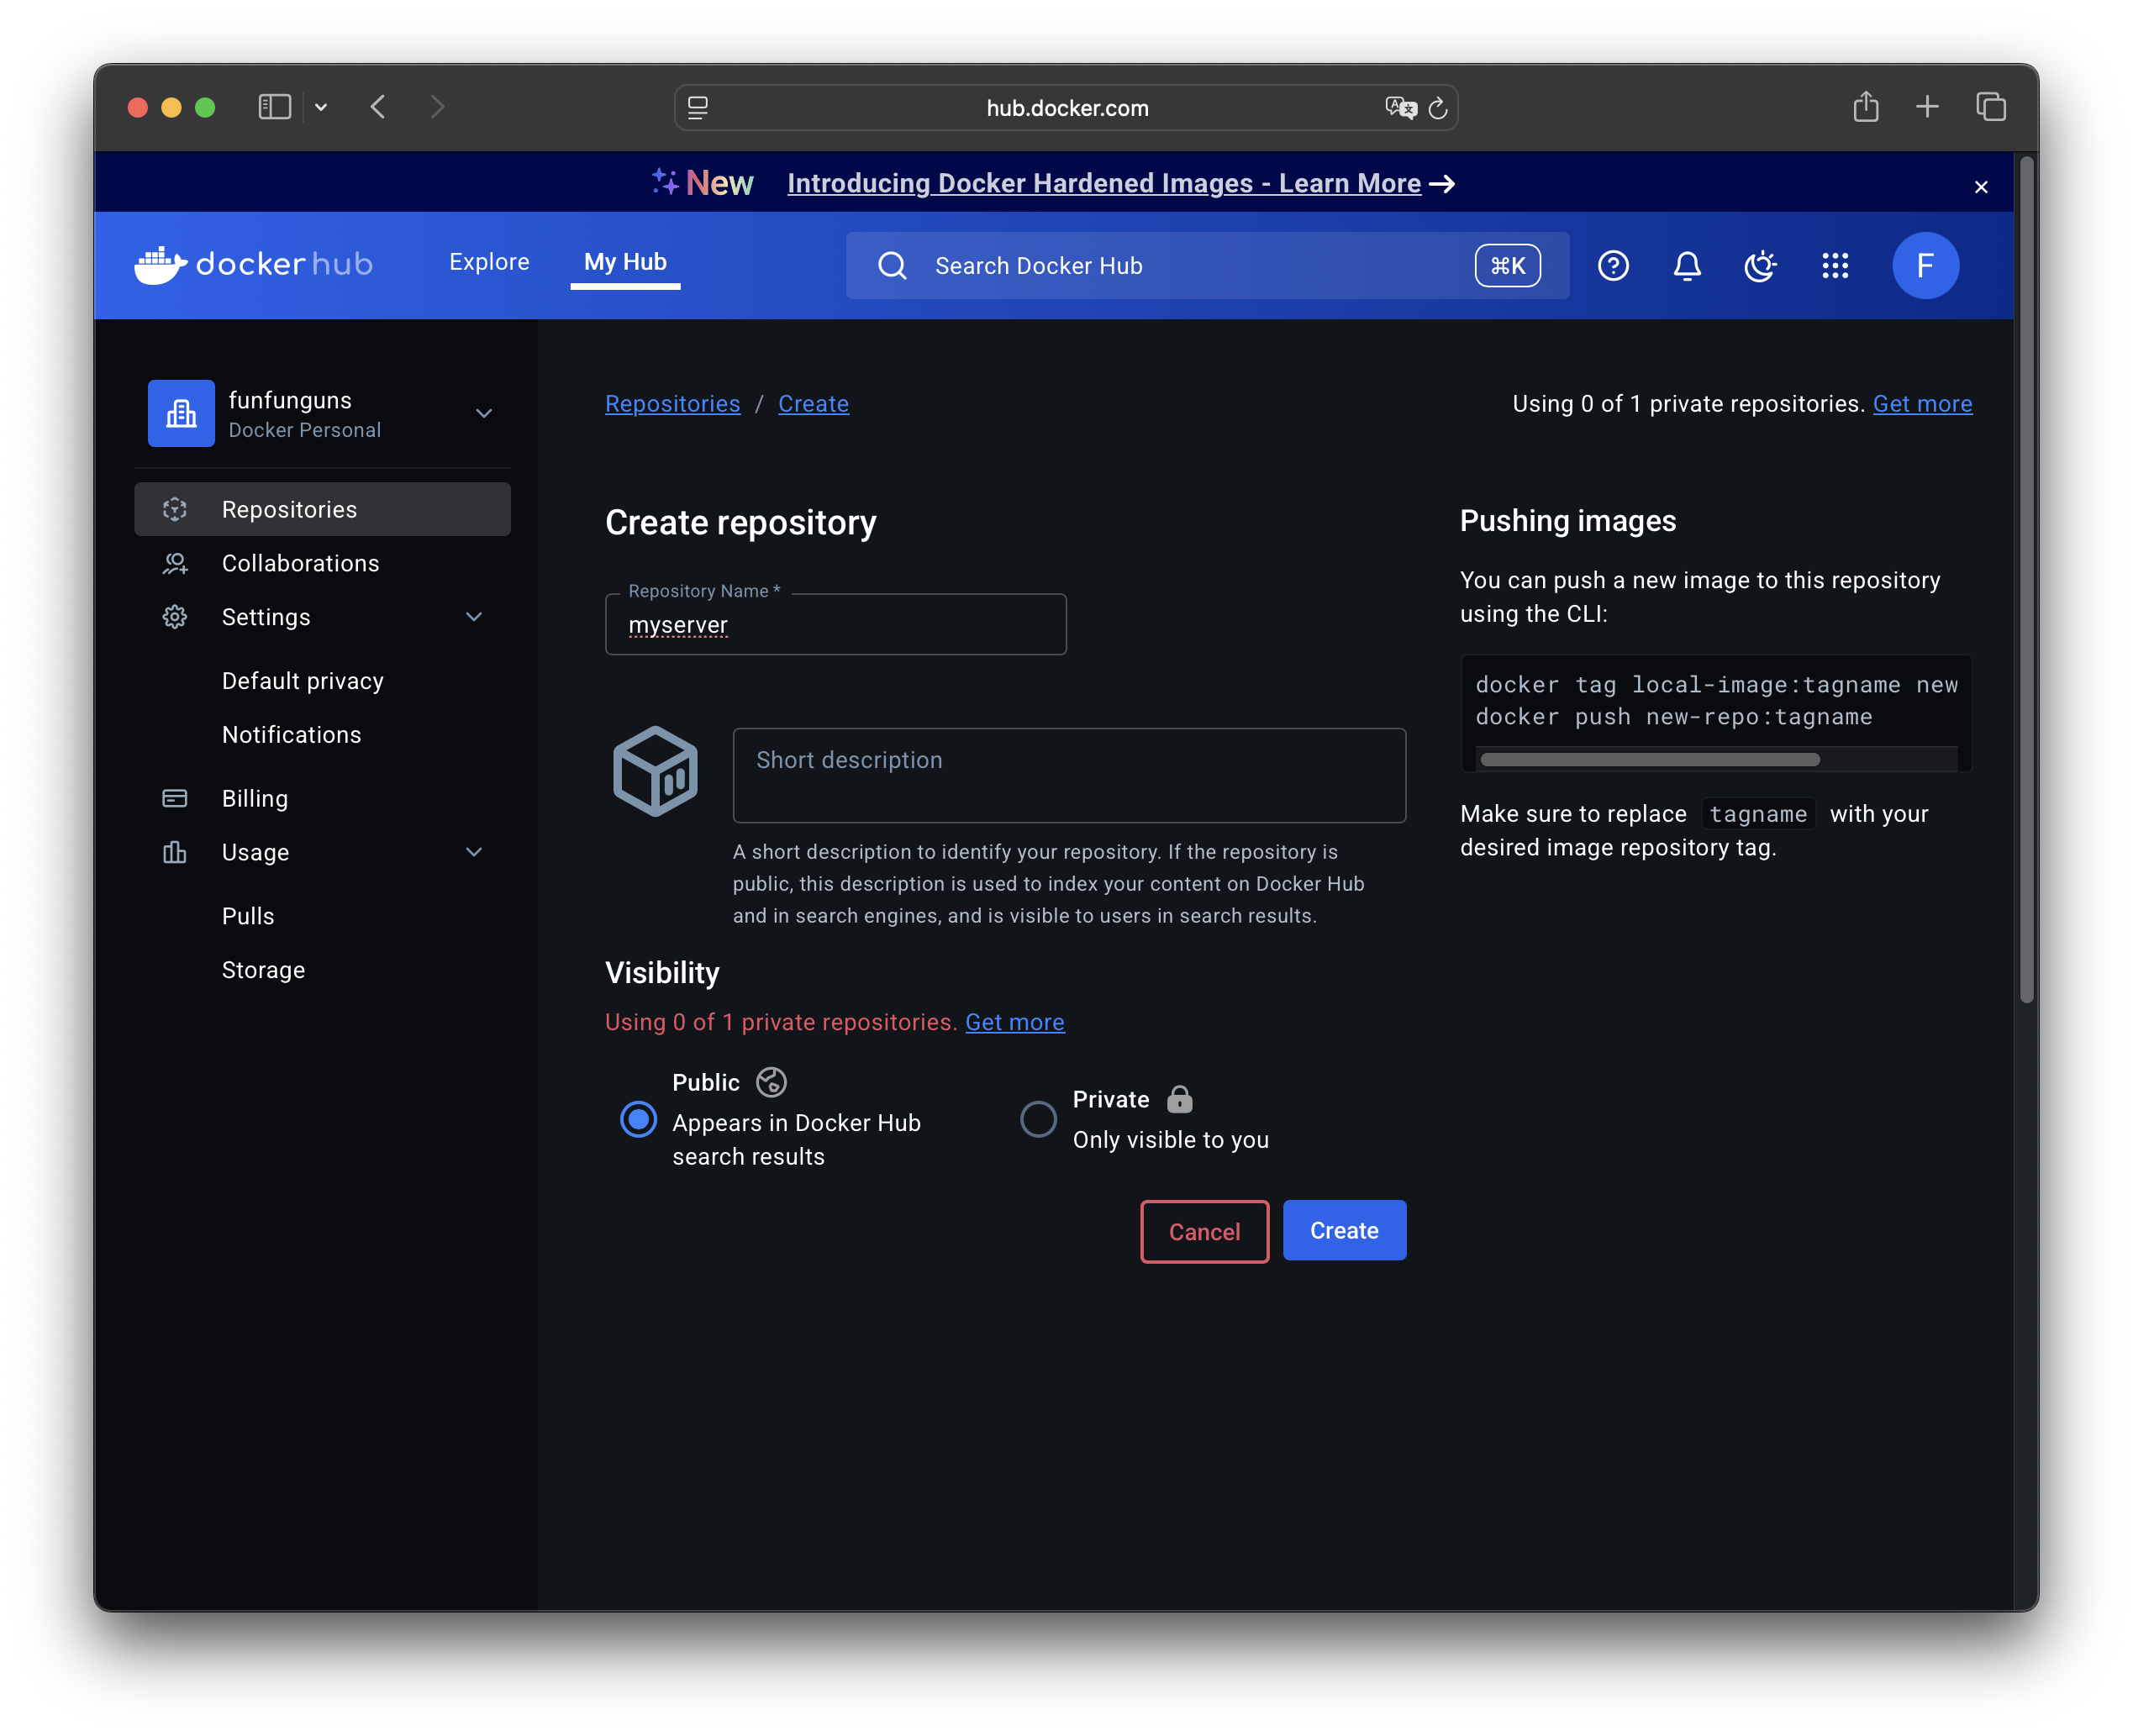Click the Usage chart icon
The image size is (2133, 1736).
175,852
